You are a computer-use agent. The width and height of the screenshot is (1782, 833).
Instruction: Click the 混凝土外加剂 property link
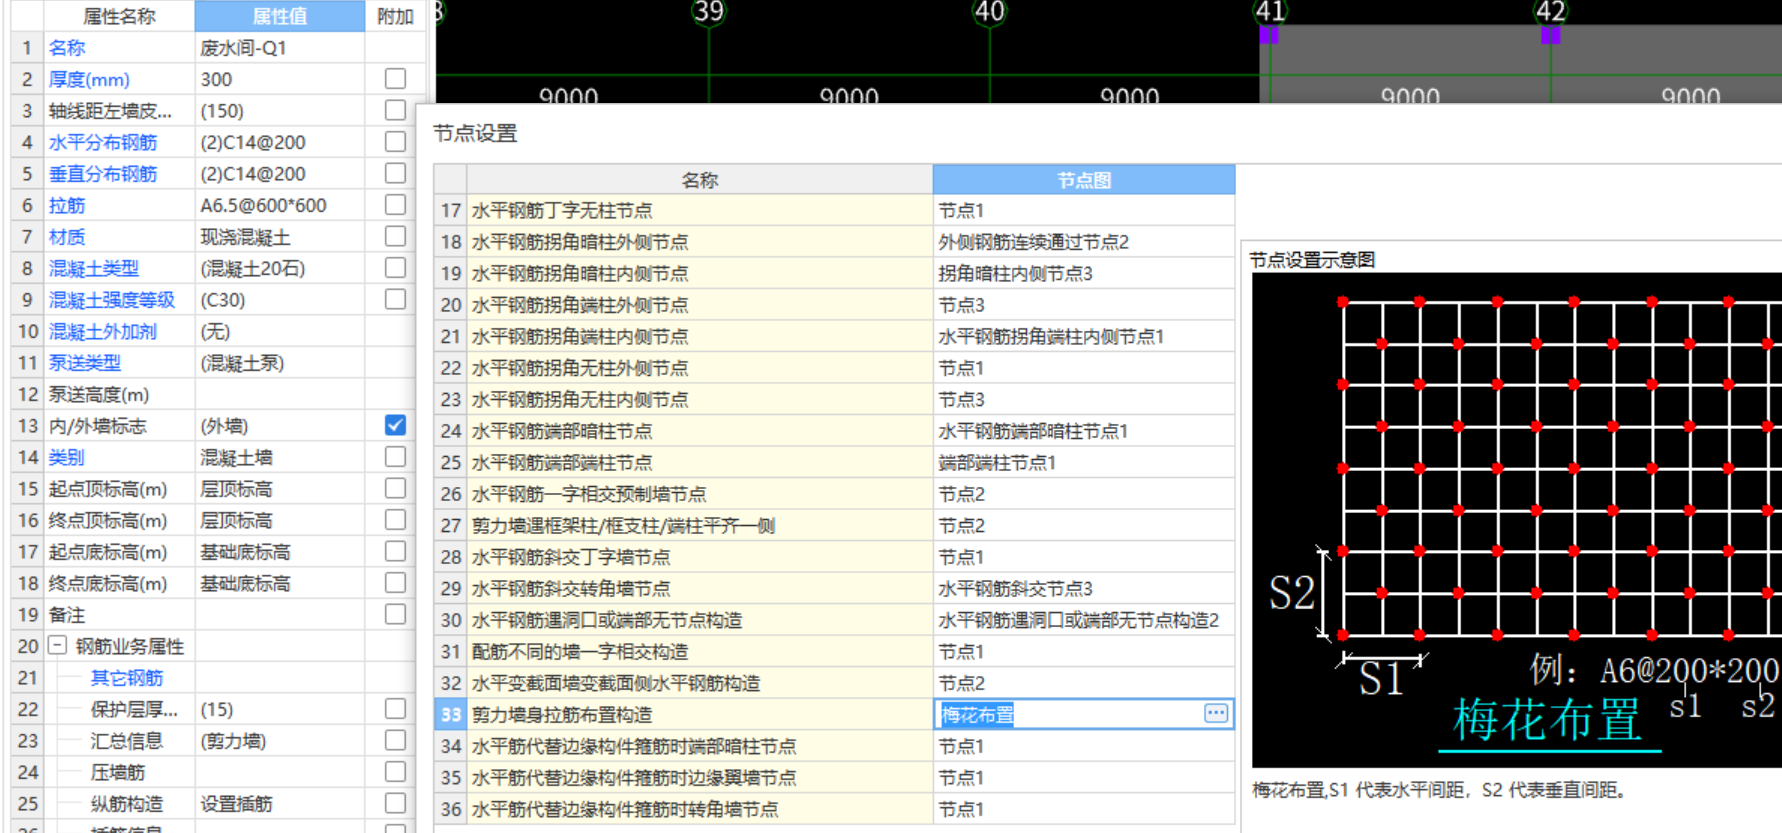(103, 331)
